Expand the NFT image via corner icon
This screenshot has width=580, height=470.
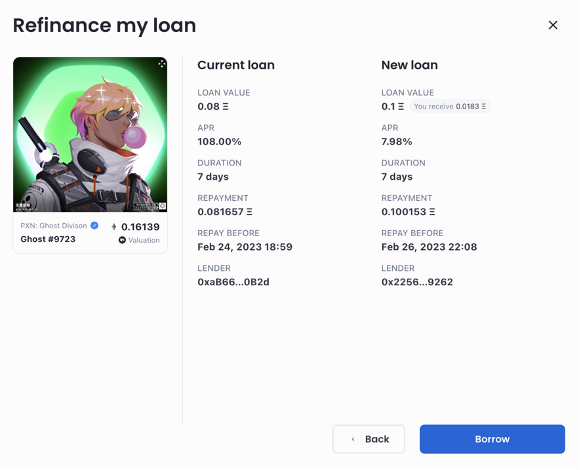click(x=162, y=64)
